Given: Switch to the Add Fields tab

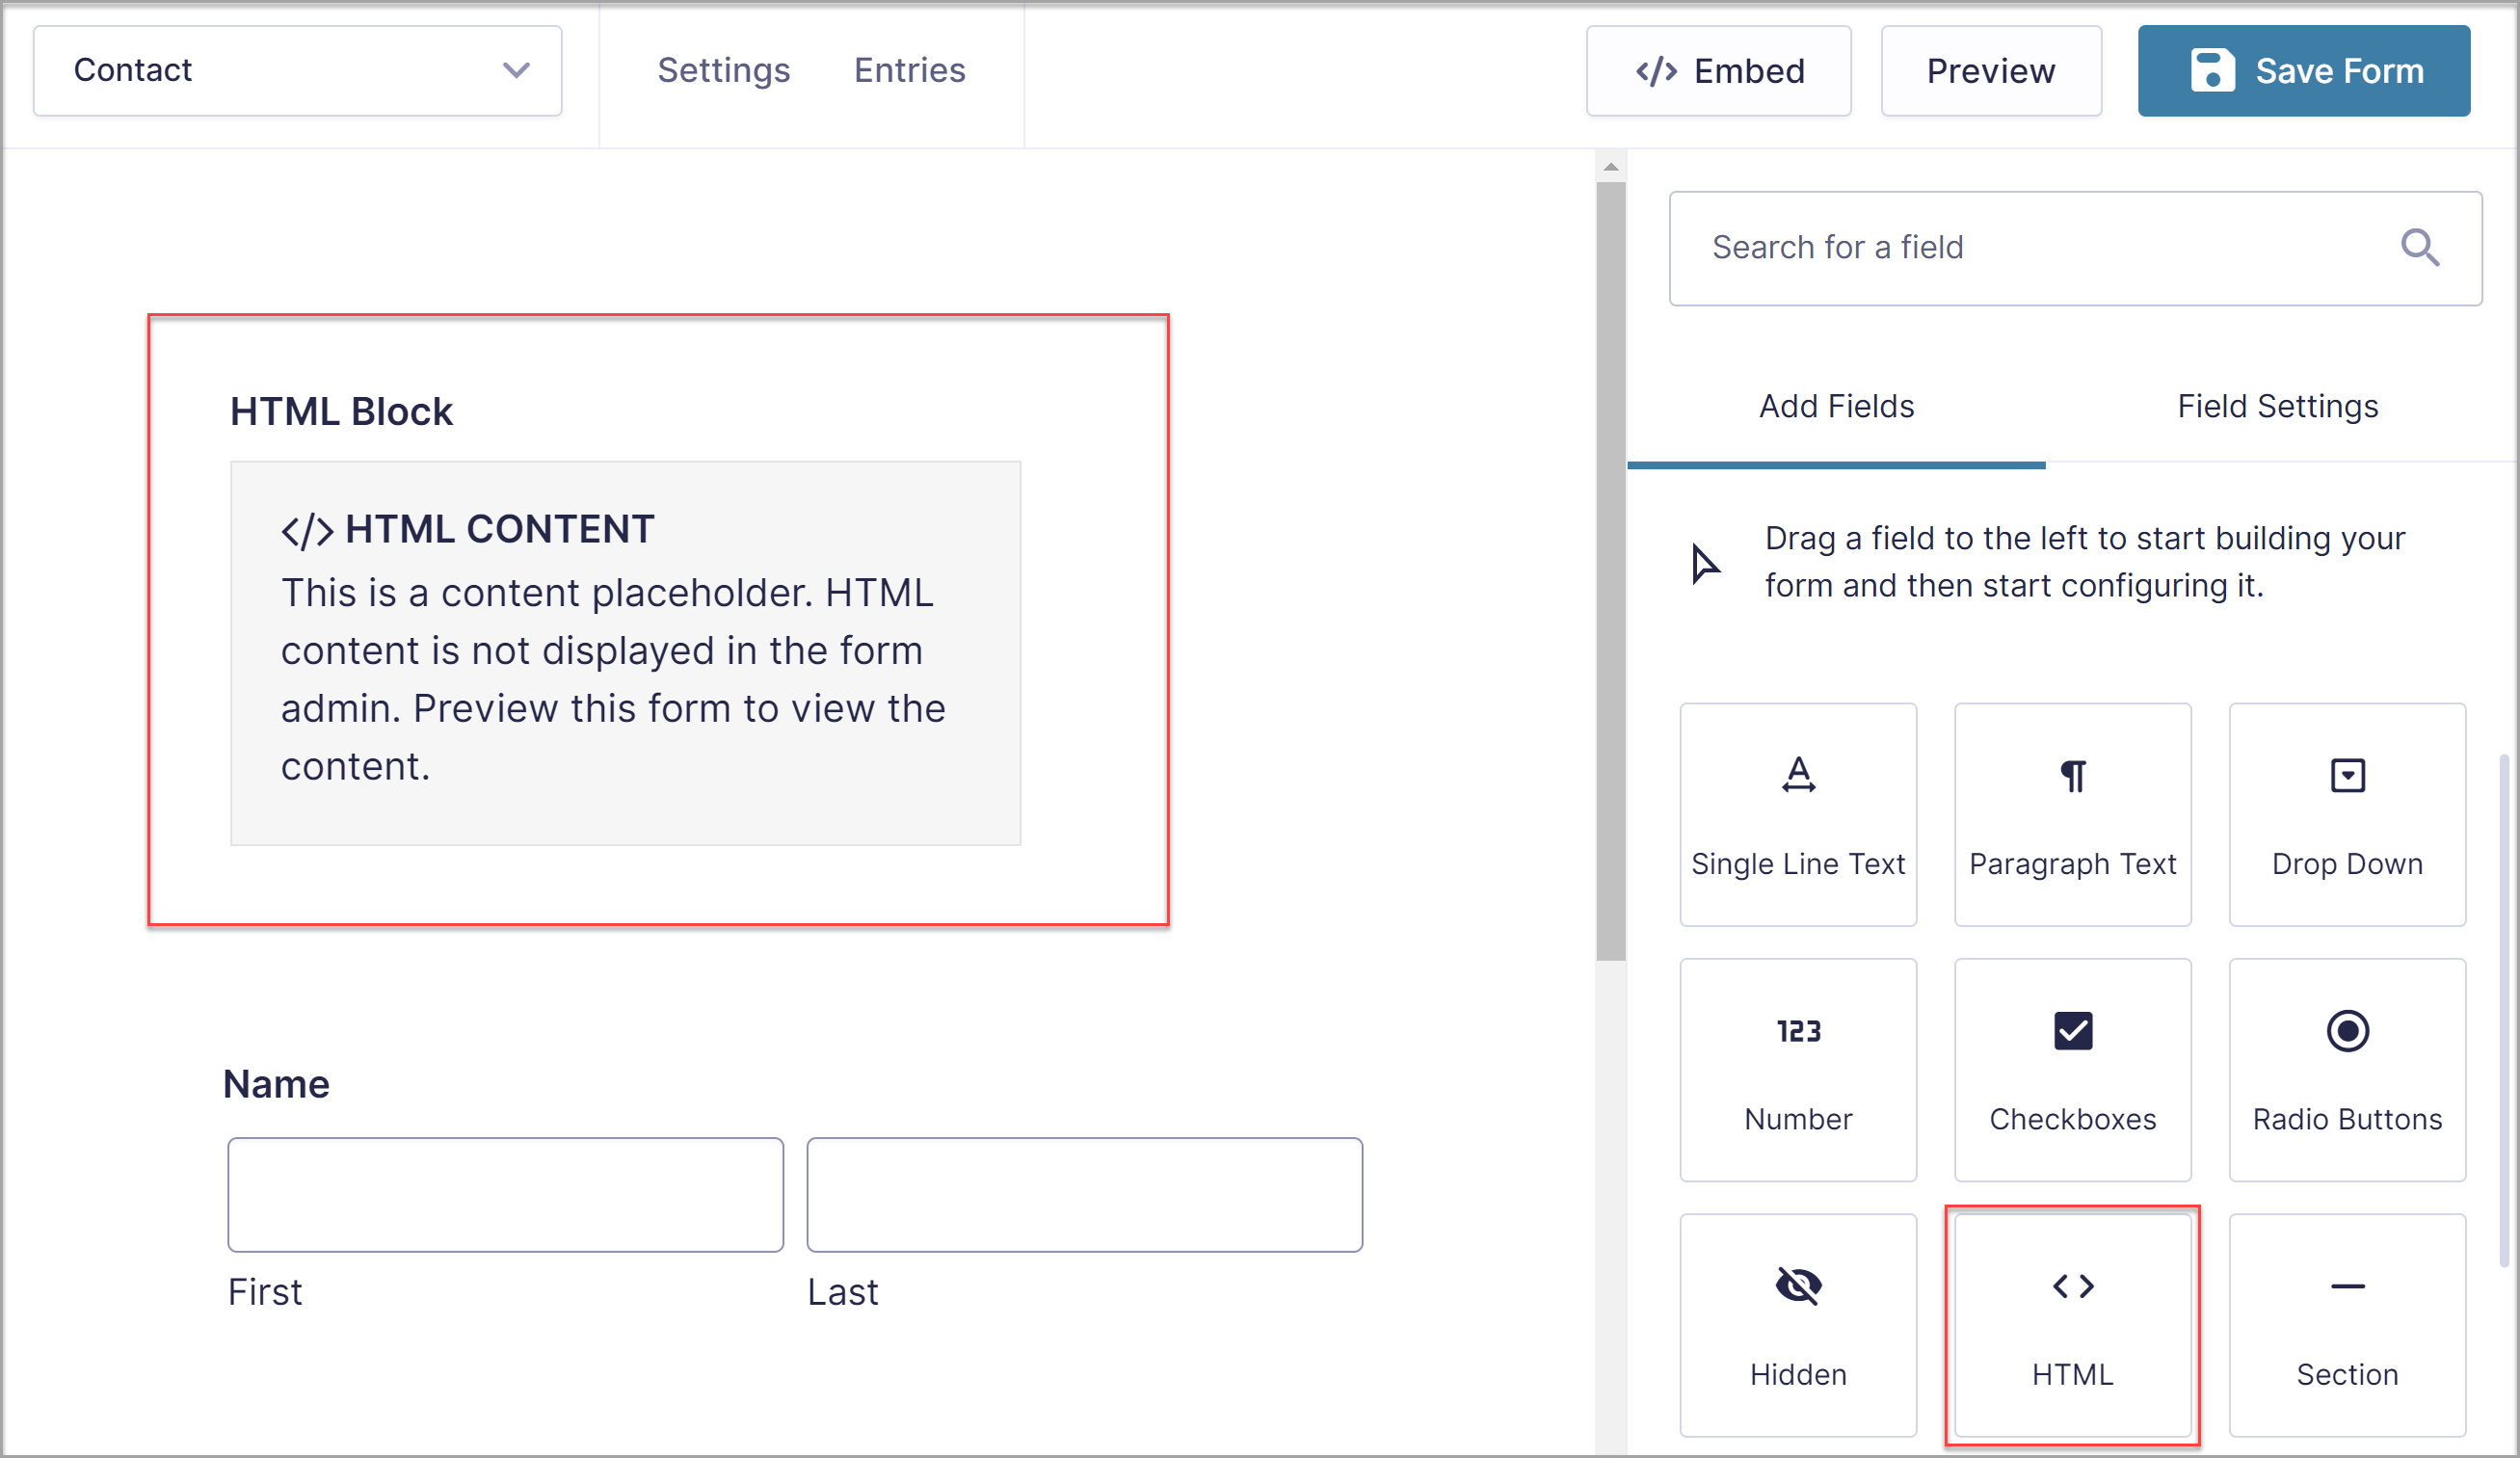Looking at the screenshot, I should 1836,407.
